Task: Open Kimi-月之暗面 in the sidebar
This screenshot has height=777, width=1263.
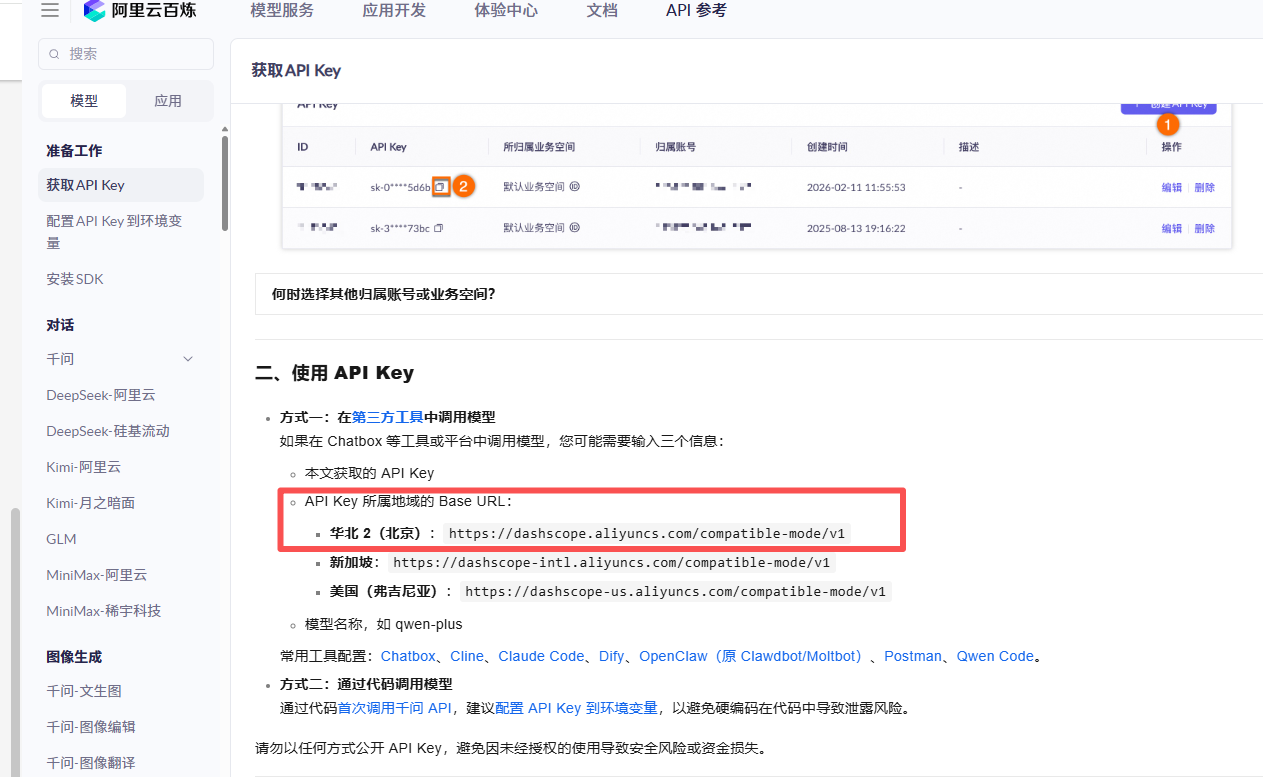Action: [x=90, y=503]
